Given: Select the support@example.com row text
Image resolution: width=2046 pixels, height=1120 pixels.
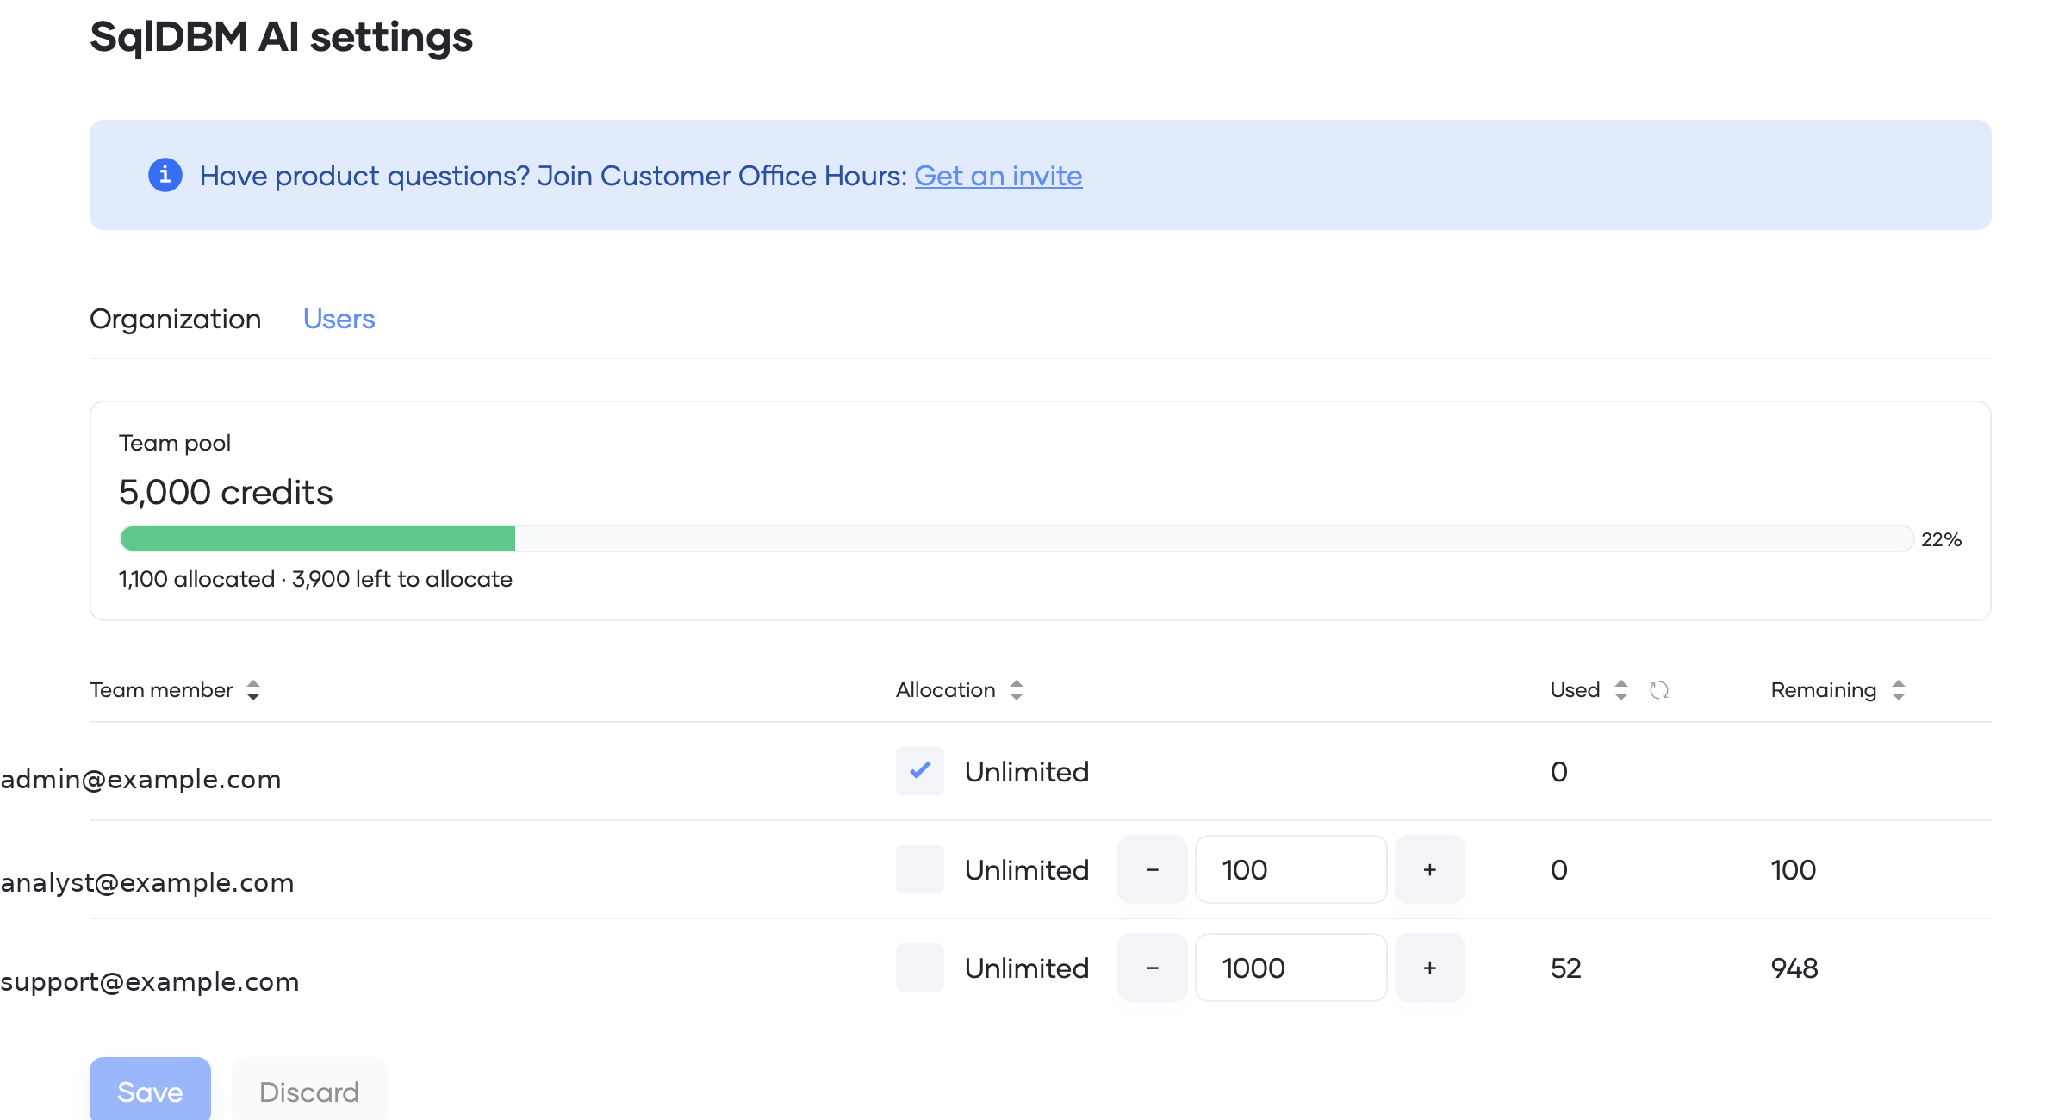Looking at the screenshot, I should click(150, 982).
